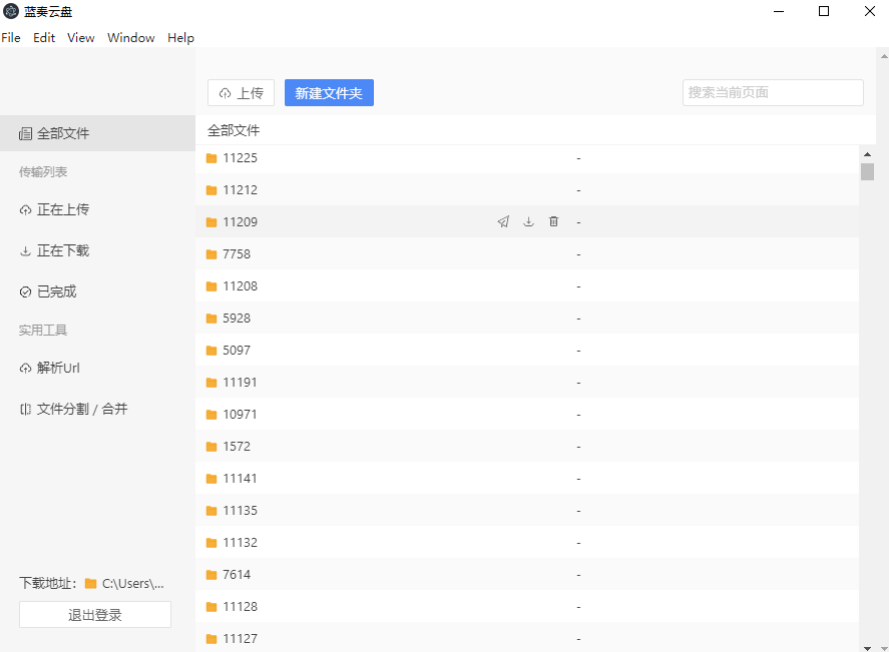Log out via 退出登录
Image resolution: width=889 pixels, height=652 pixels.
tap(94, 614)
